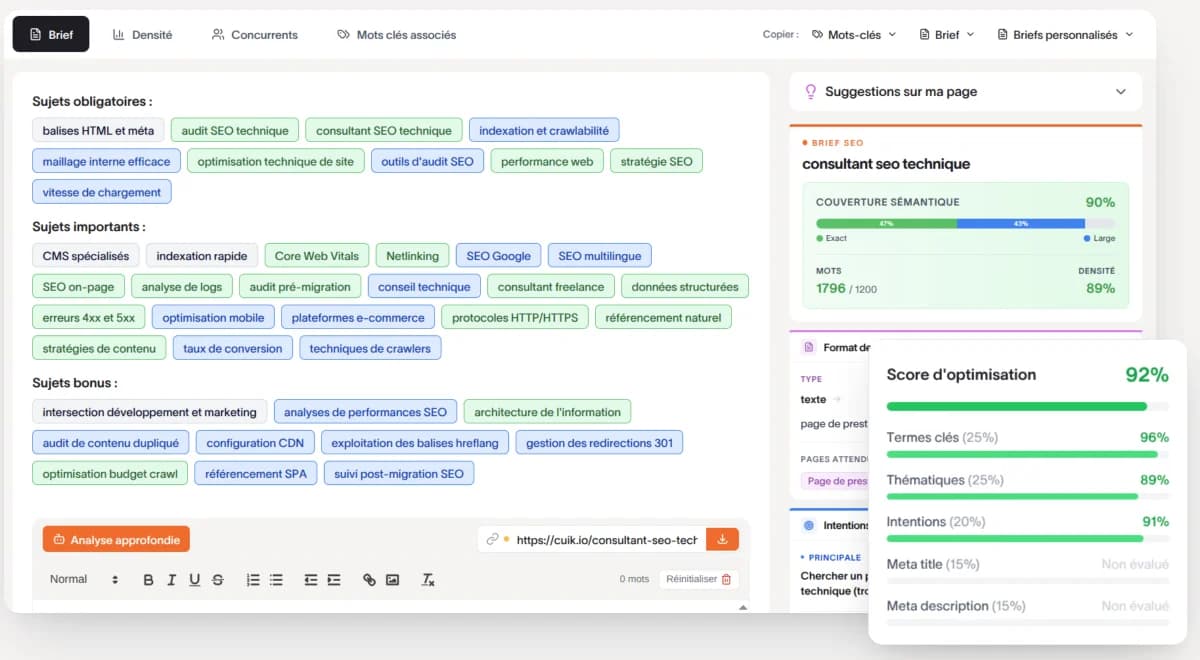Insert a bulleted list
This screenshot has height=660, width=1200.
coord(276,579)
